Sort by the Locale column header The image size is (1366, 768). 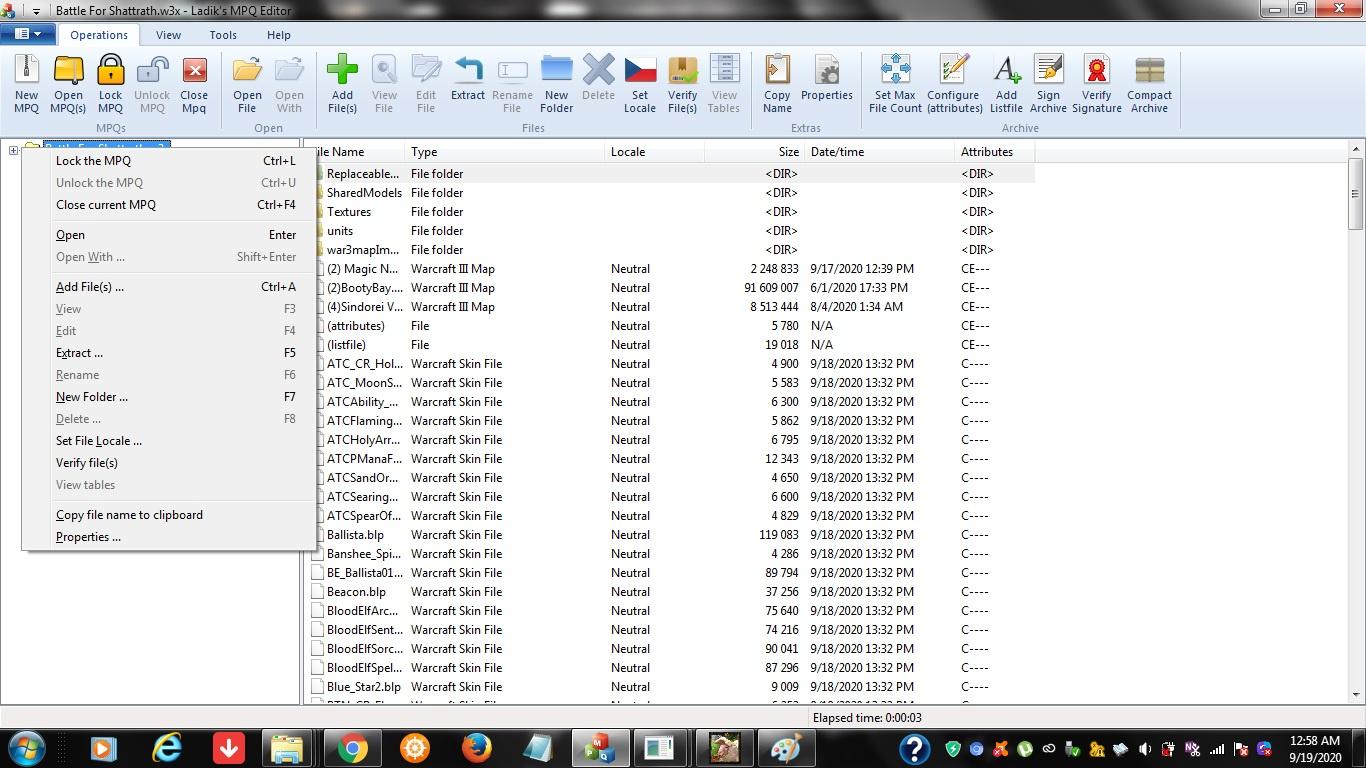click(x=655, y=152)
